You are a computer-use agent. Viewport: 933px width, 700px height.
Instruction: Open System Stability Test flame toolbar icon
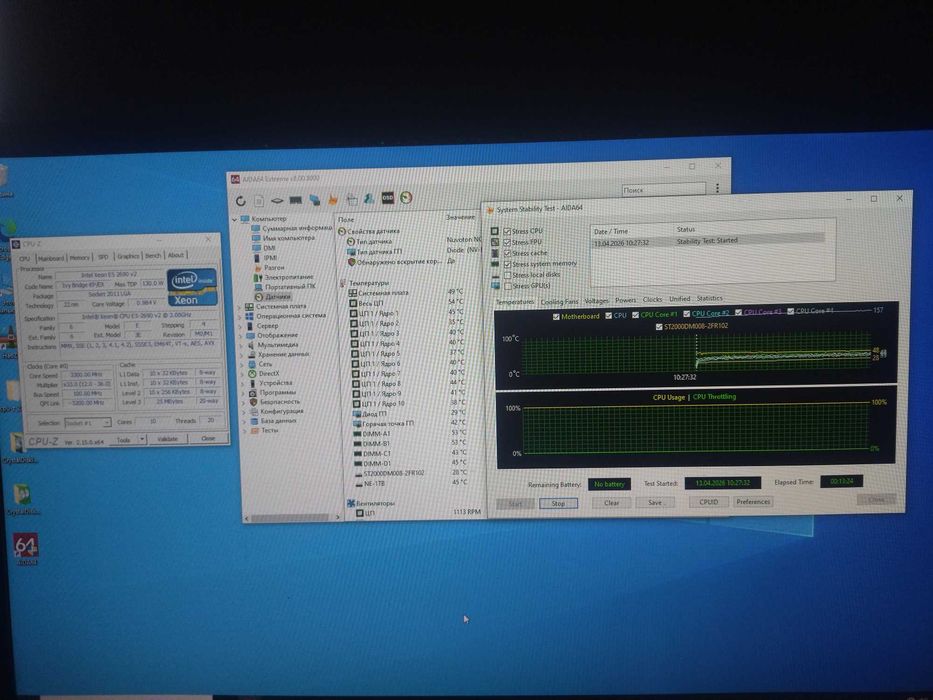333,199
